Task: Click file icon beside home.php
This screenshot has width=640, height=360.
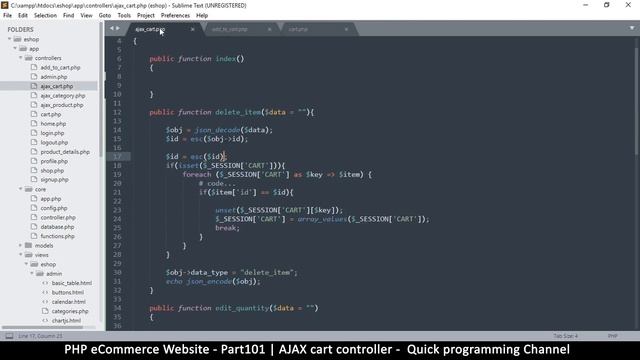Action: click(x=34, y=124)
